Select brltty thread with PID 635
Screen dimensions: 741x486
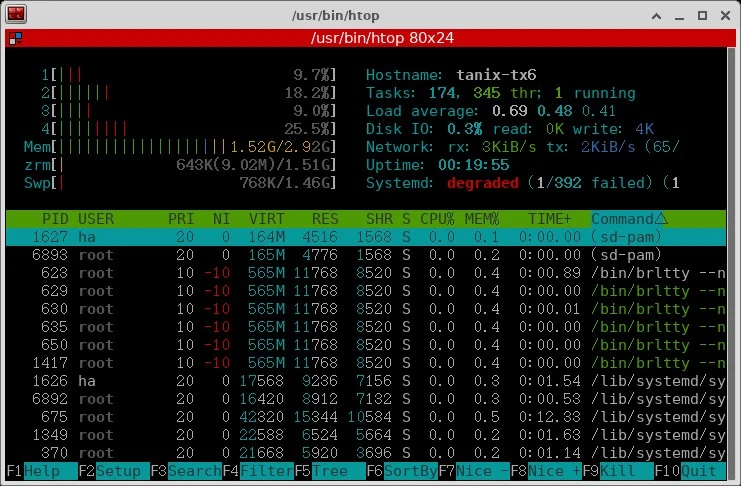(366, 327)
